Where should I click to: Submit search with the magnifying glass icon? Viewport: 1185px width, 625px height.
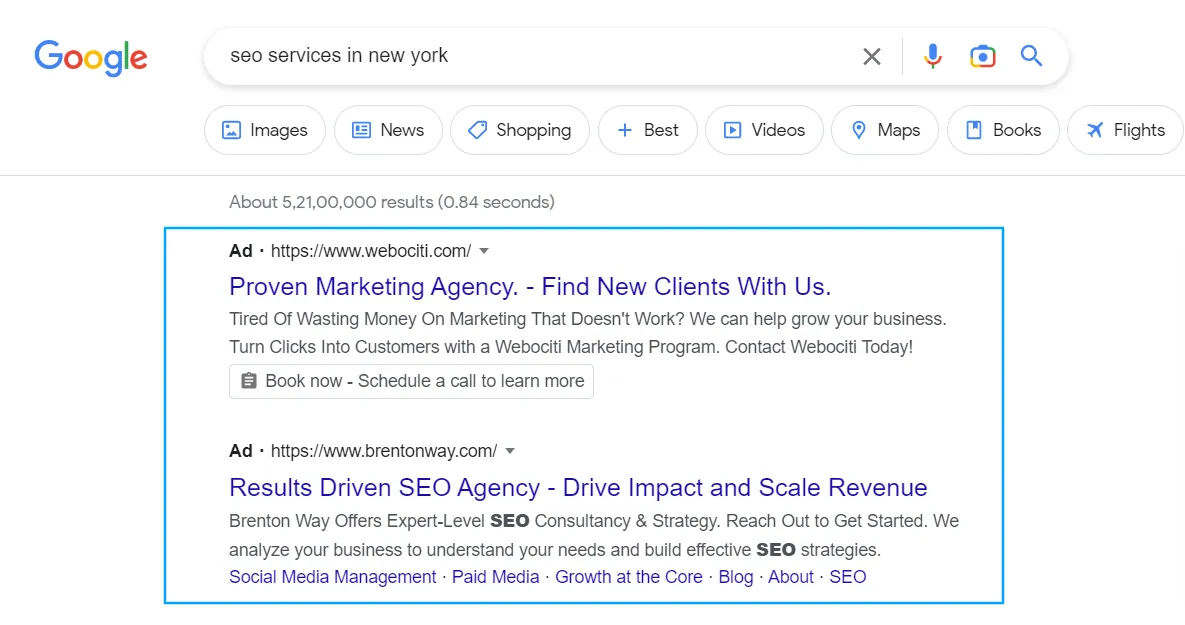(x=1032, y=55)
